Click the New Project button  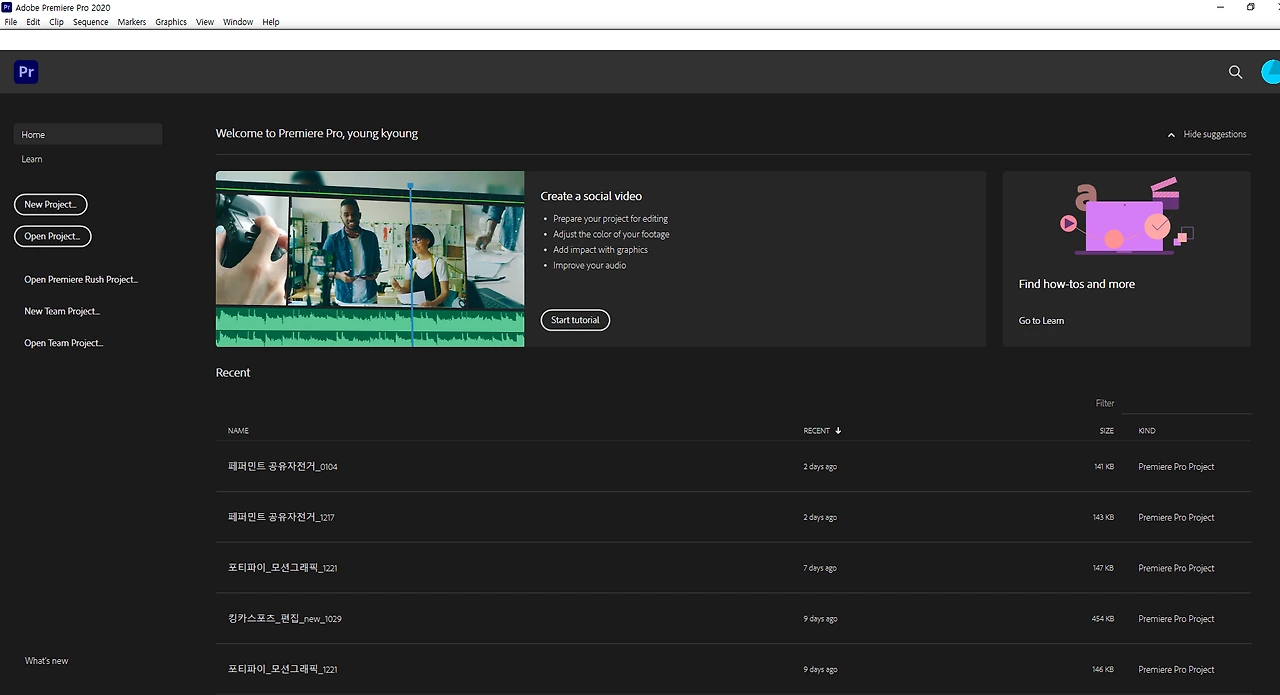(51, 204)
